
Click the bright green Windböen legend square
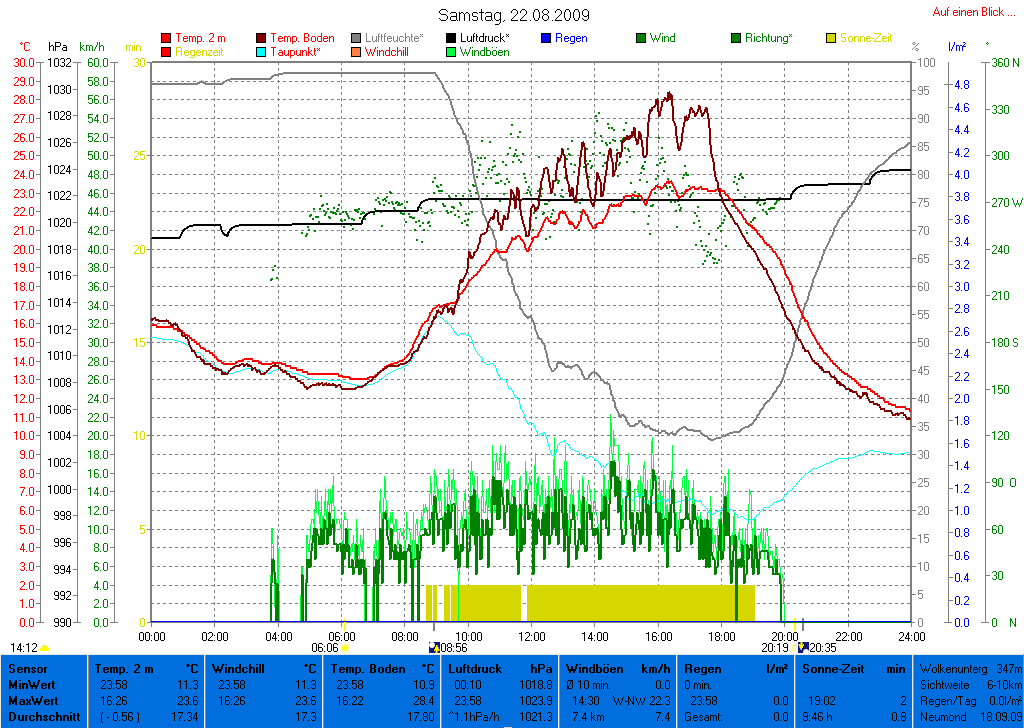click(451, 52)
